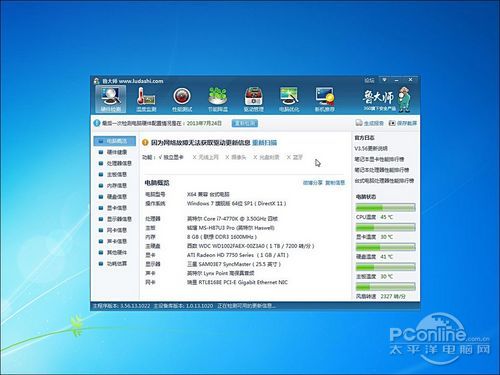Click the 论坛 forum link in title bar

click(x=369, y=80)
